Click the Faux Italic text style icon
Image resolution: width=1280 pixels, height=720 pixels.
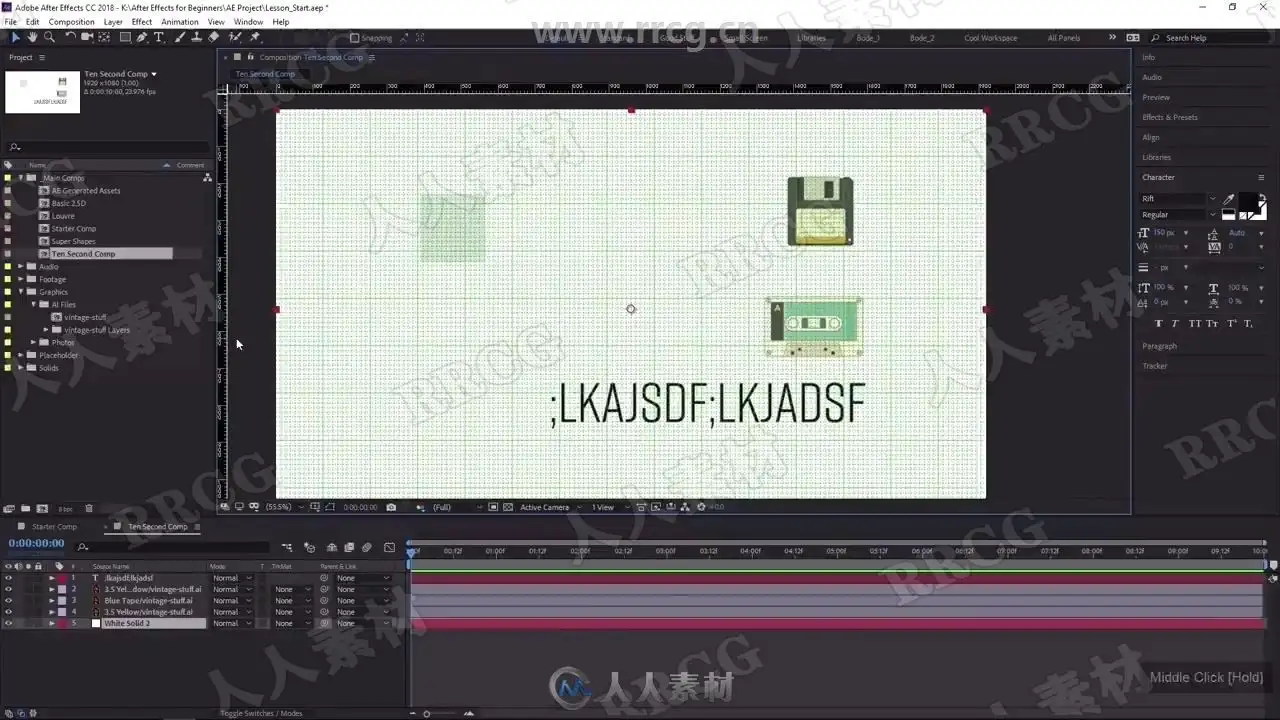(1176, 324)
